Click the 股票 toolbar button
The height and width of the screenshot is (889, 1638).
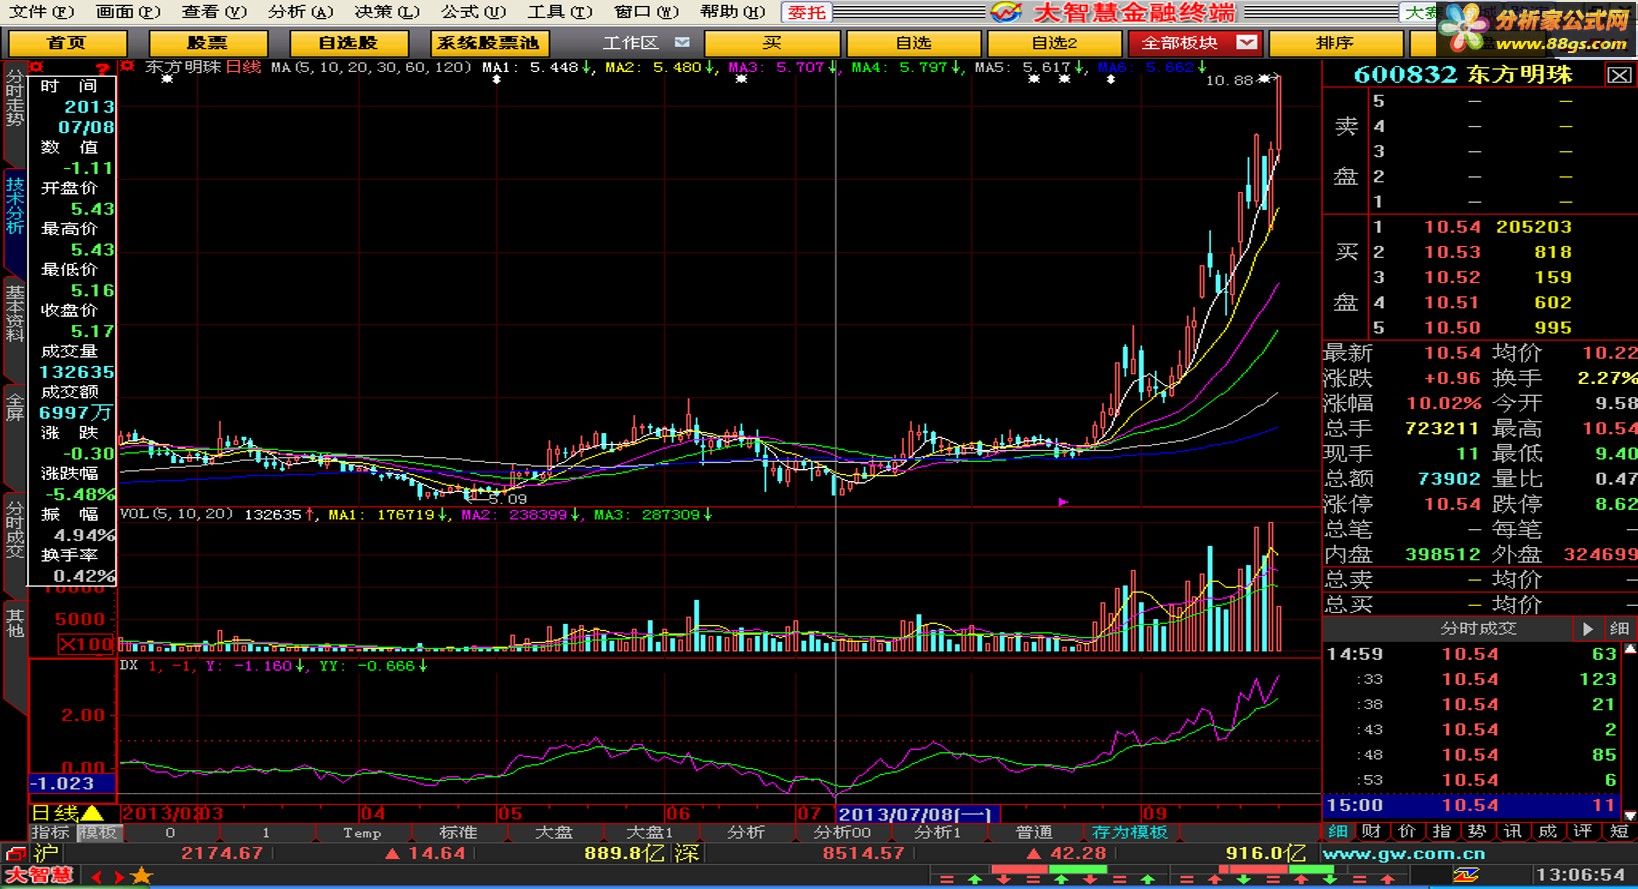tap(208, 43)
